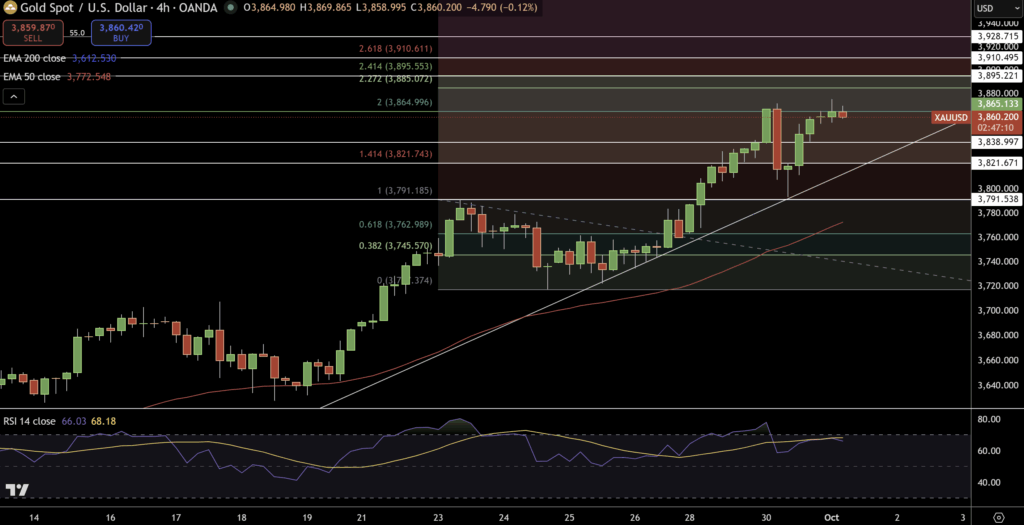Collapse the indicator legend with chevron

14,97
